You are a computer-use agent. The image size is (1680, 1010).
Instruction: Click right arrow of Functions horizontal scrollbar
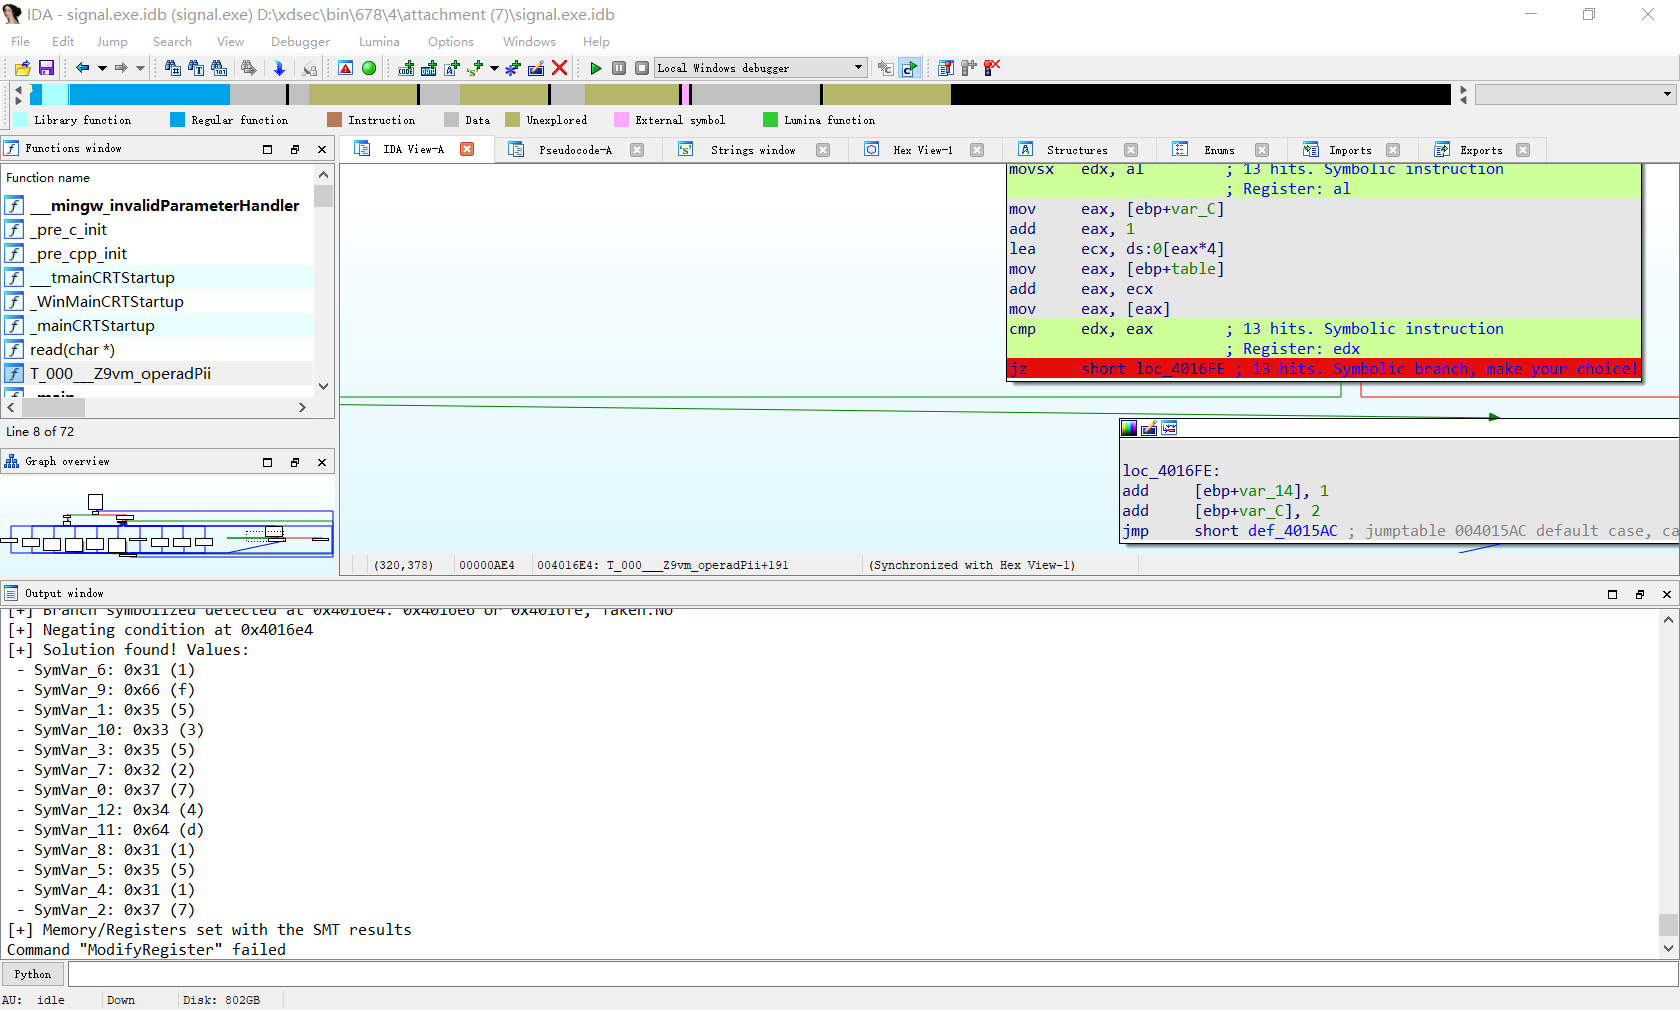(302, 408)
